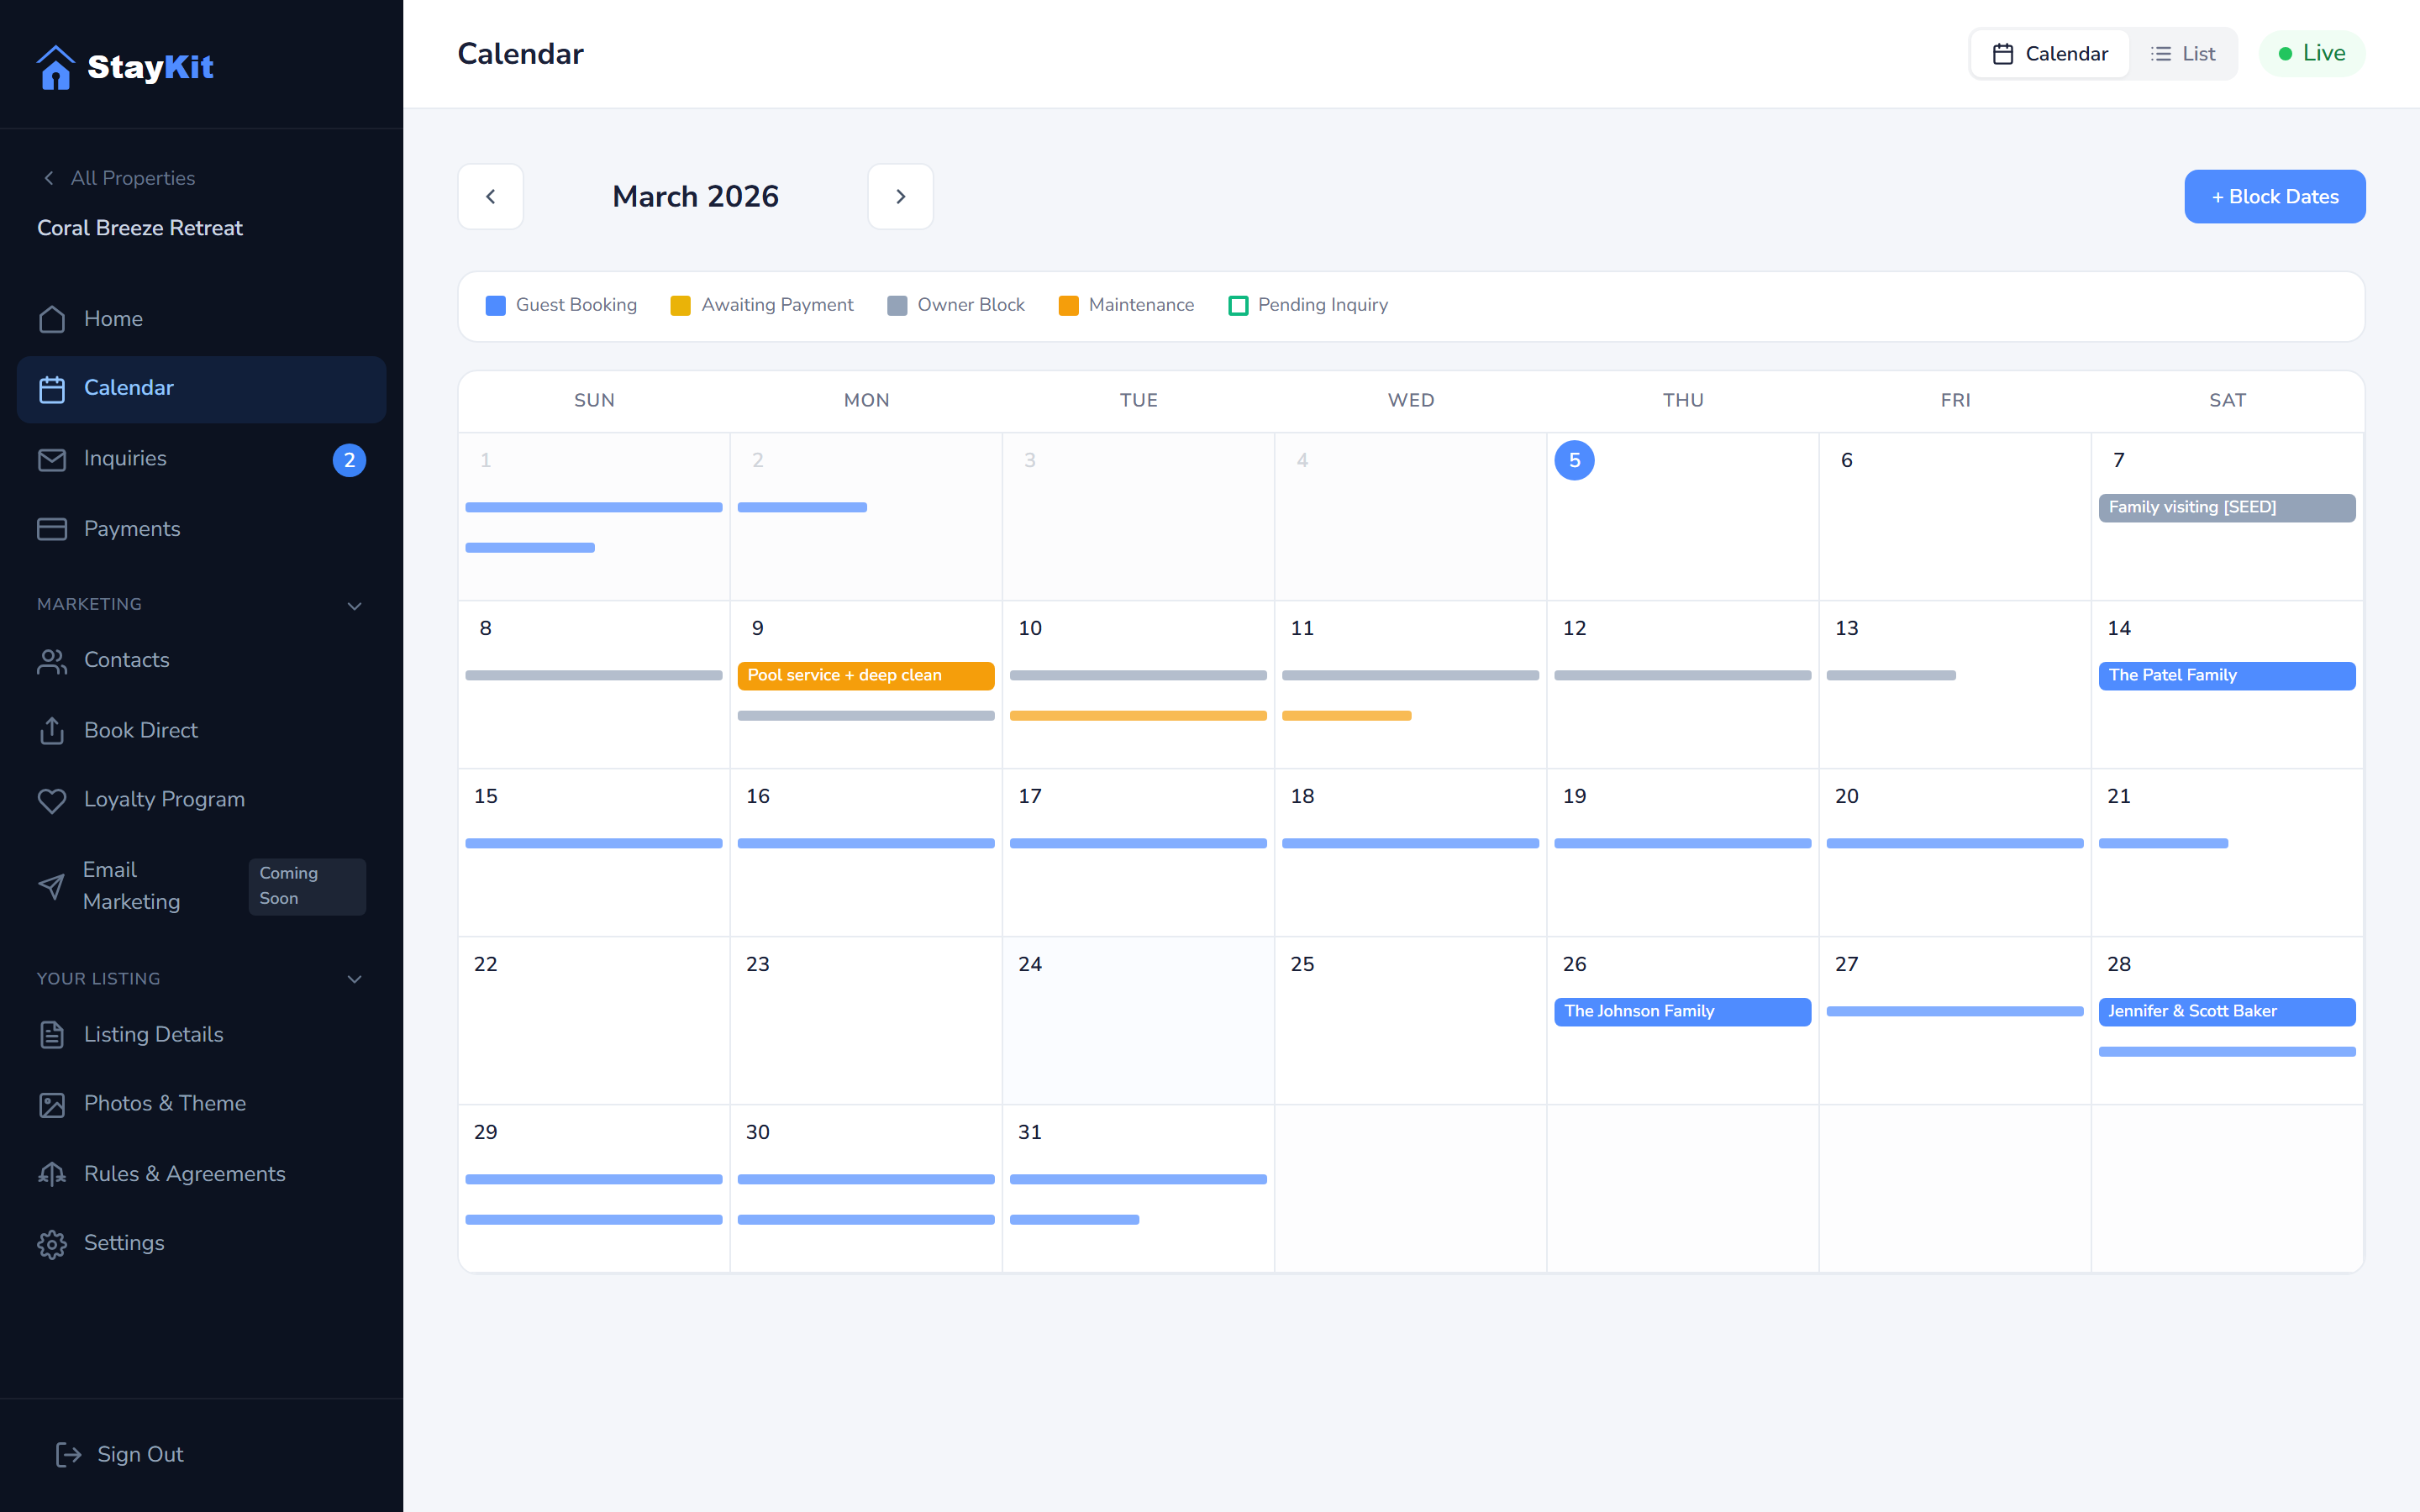The width and height of the screenshot is (2420, 1512).
Task: Go to next month with the right arrow
Action: pyautogui.click(x=899, y=196)
